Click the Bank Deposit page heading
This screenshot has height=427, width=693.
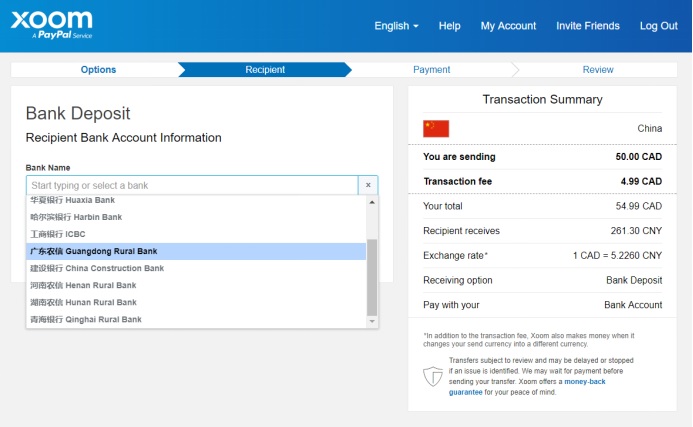(x=78, y=114)
